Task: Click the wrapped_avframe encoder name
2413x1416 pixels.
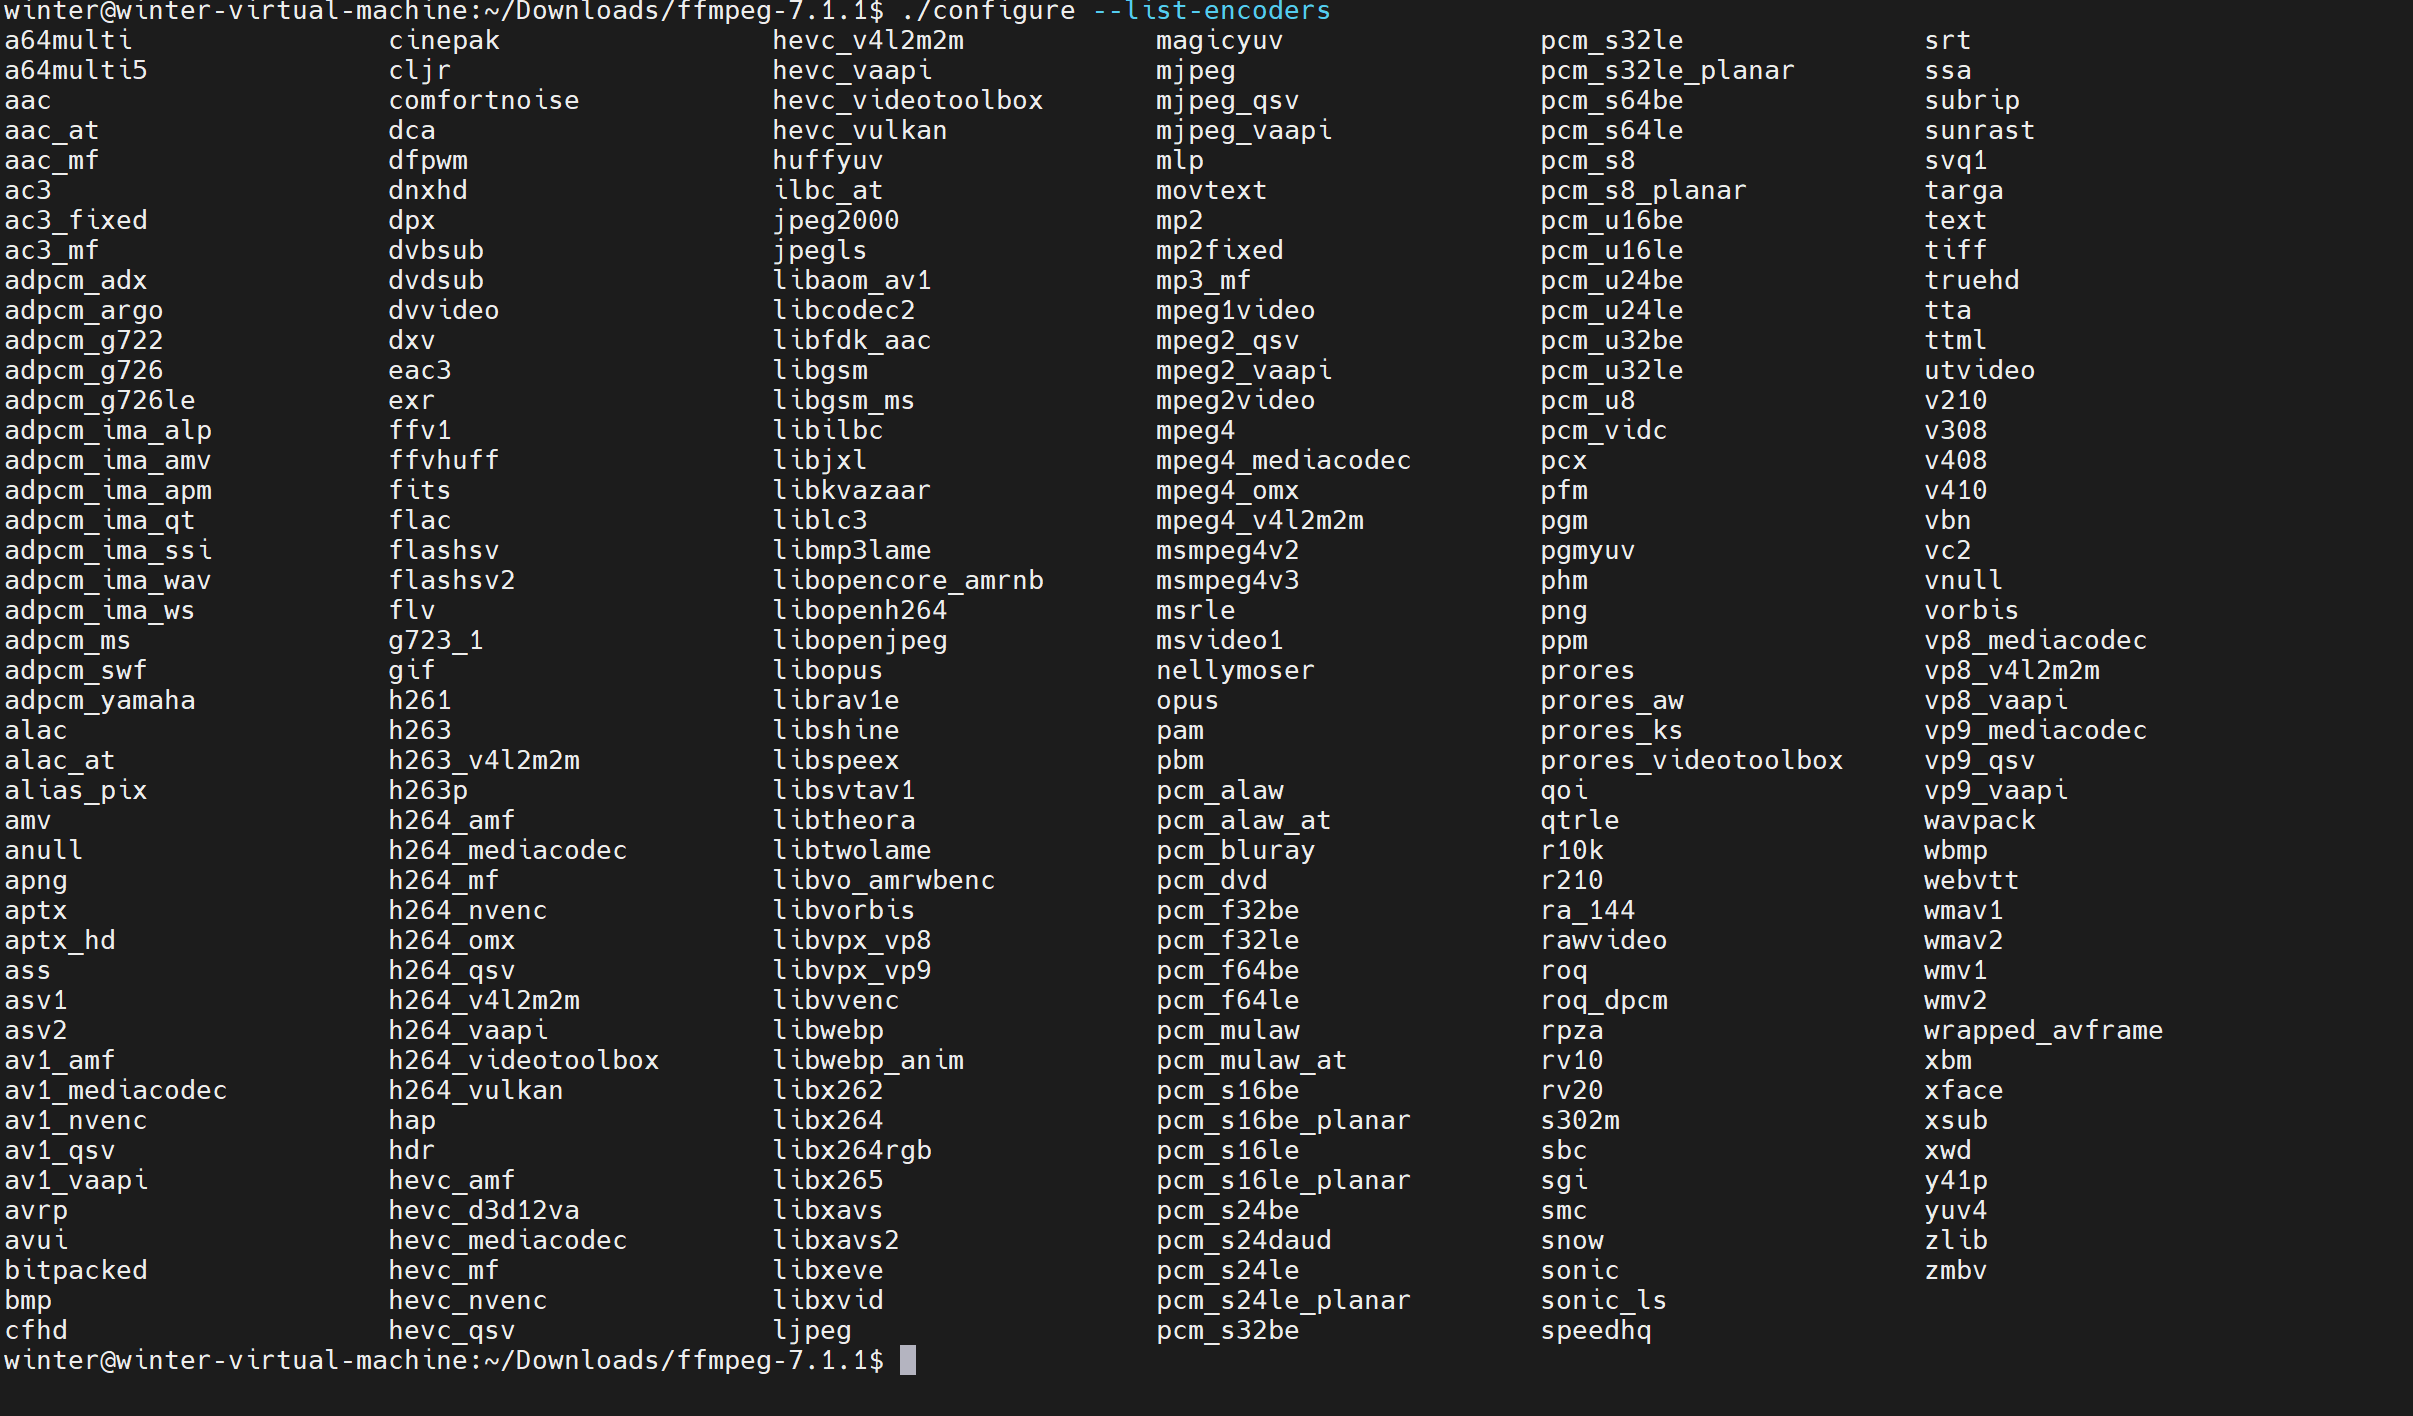Action: pyautogui.click(x=2043, y=1030)
